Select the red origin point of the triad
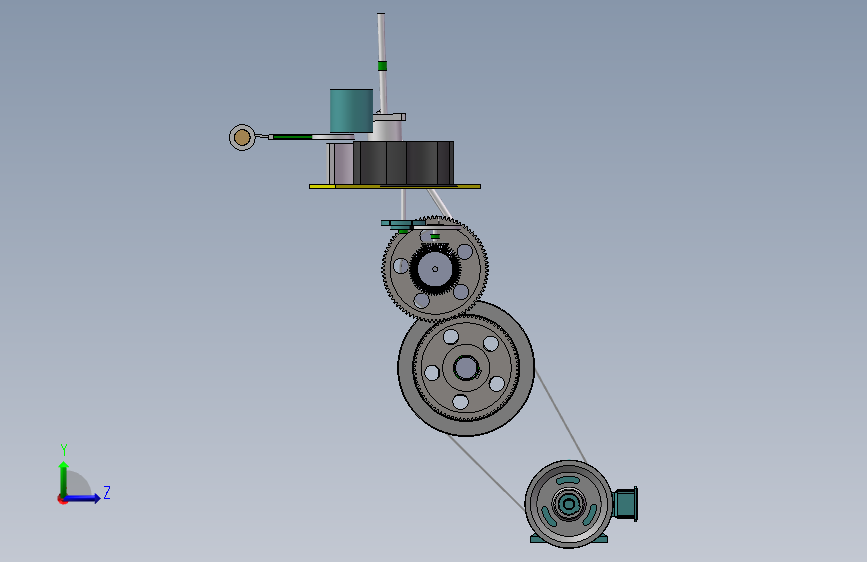 pyautogui.click(x=62, y=499)
